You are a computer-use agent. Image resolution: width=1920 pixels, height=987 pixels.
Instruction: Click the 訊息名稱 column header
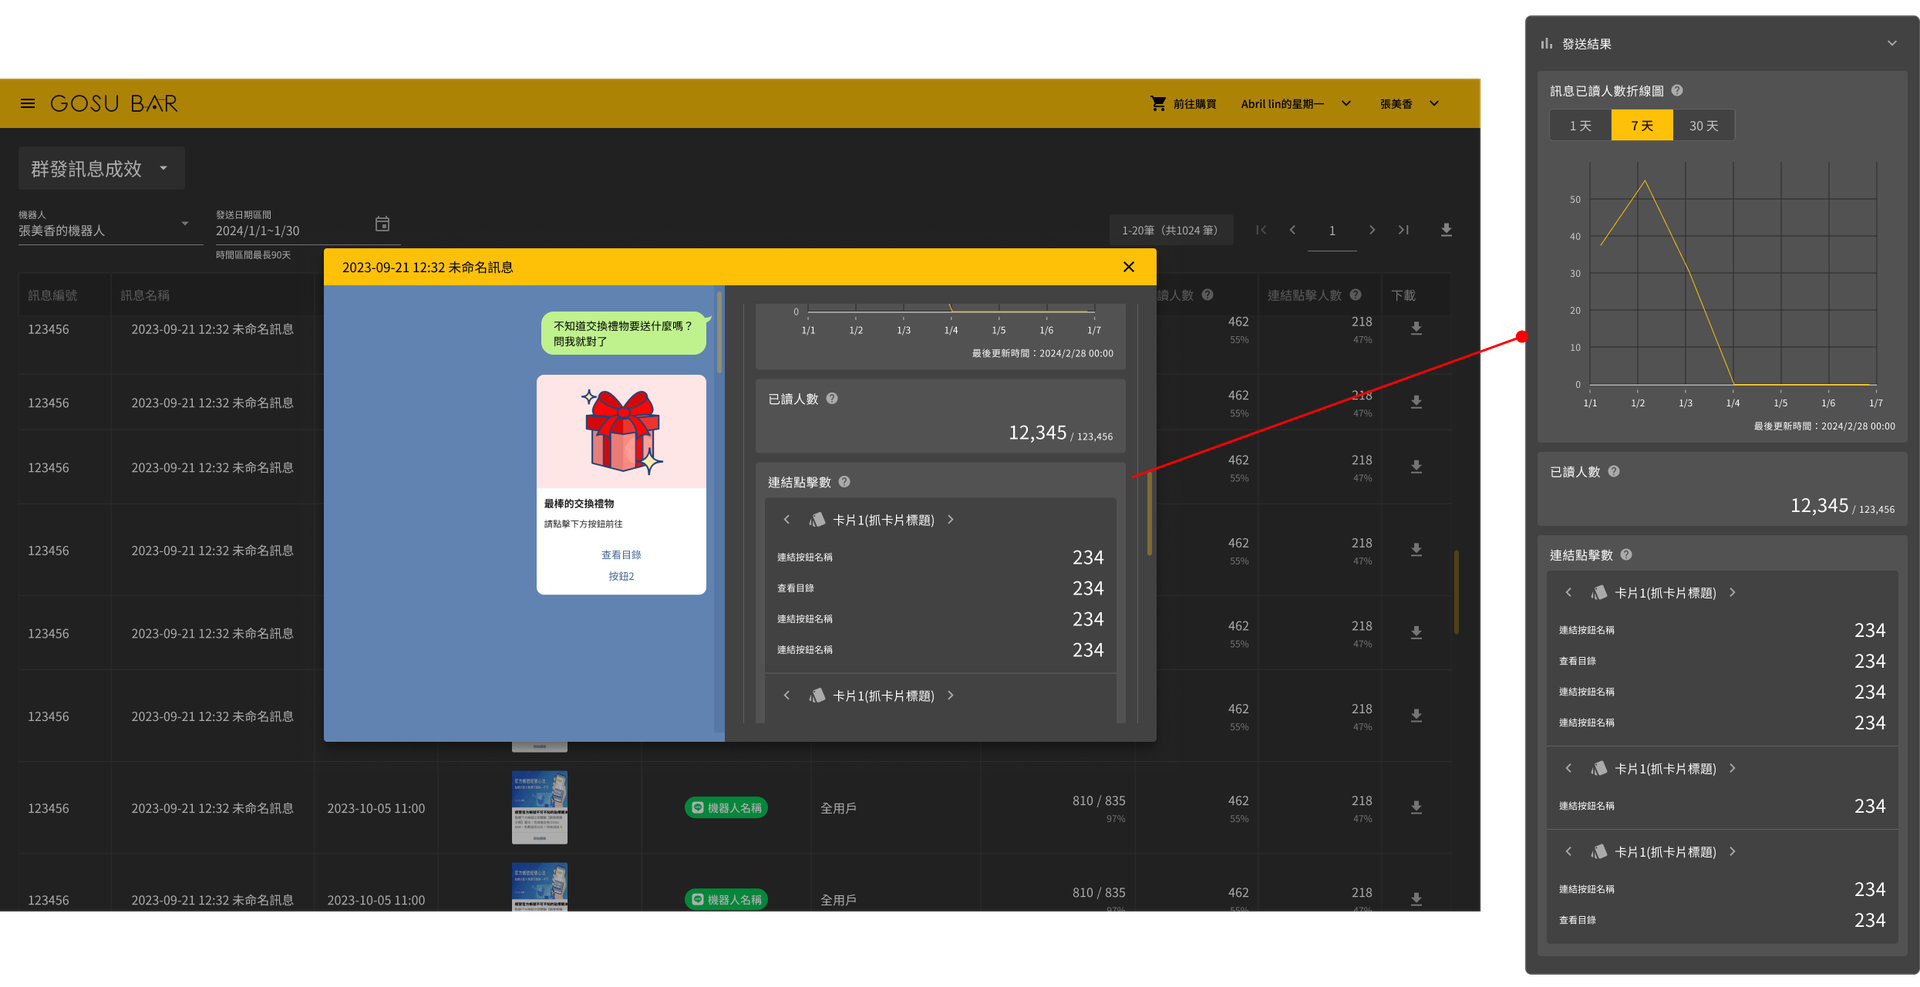point(145,295)
